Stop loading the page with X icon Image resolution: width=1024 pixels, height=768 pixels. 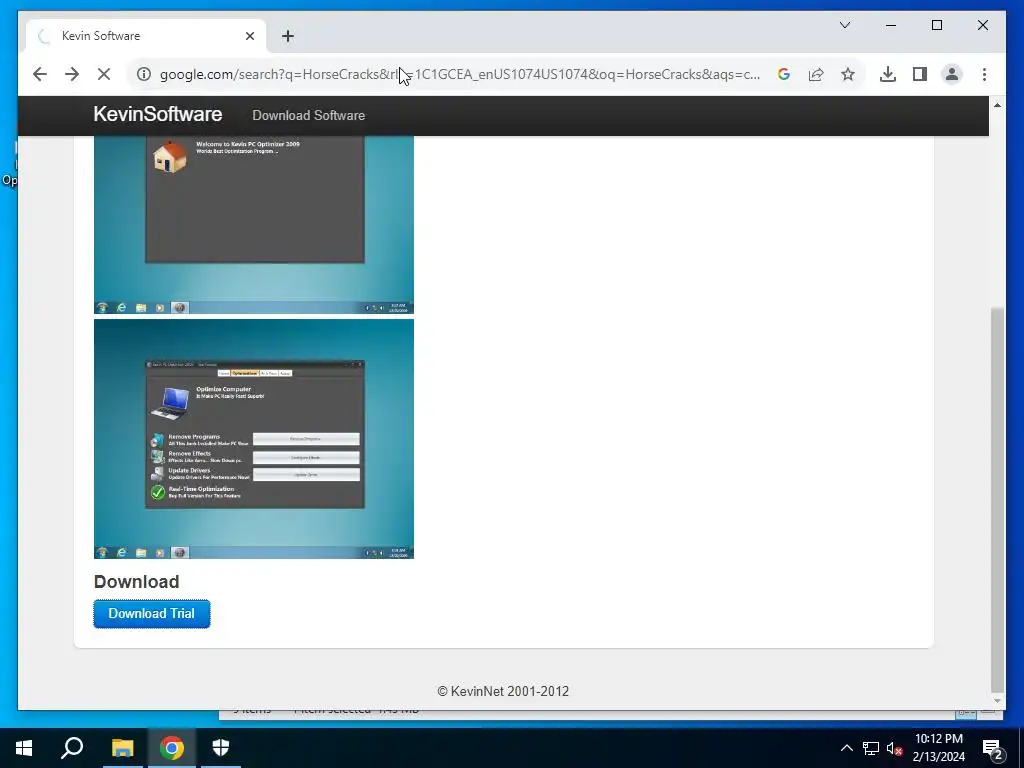[104, 74]
